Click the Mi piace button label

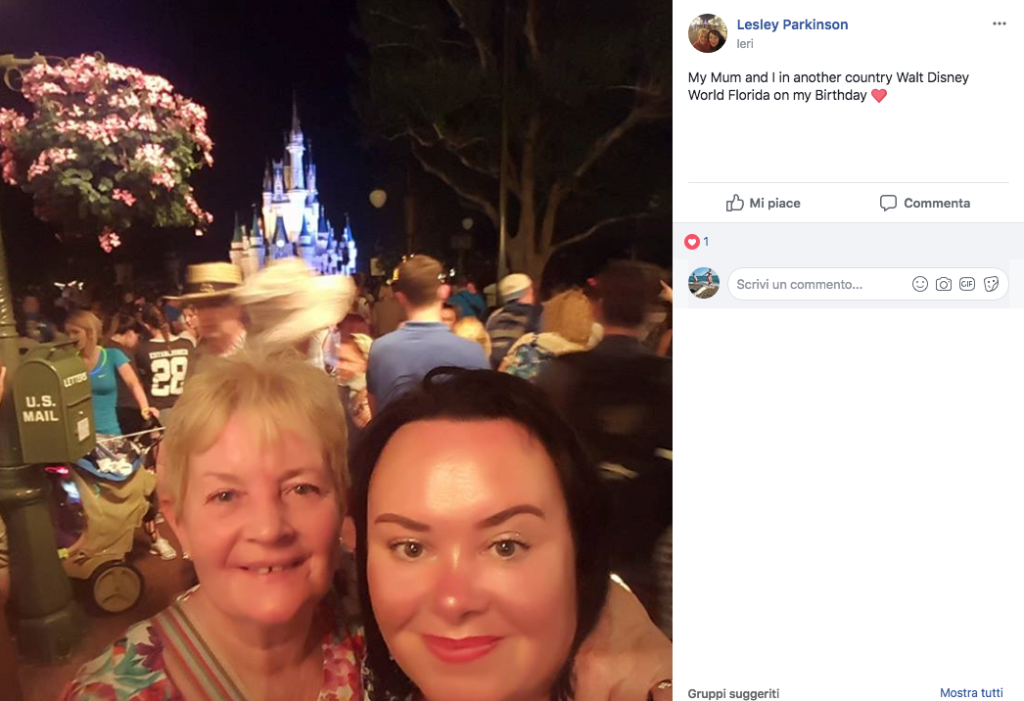775,203
